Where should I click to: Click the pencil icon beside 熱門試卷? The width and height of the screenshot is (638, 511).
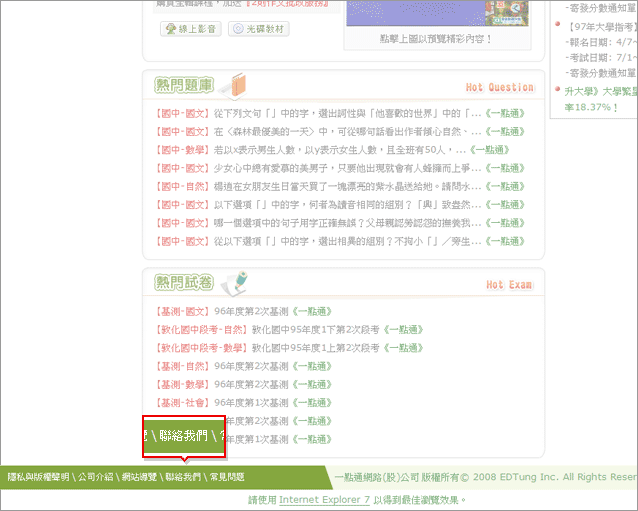(233, 282)
